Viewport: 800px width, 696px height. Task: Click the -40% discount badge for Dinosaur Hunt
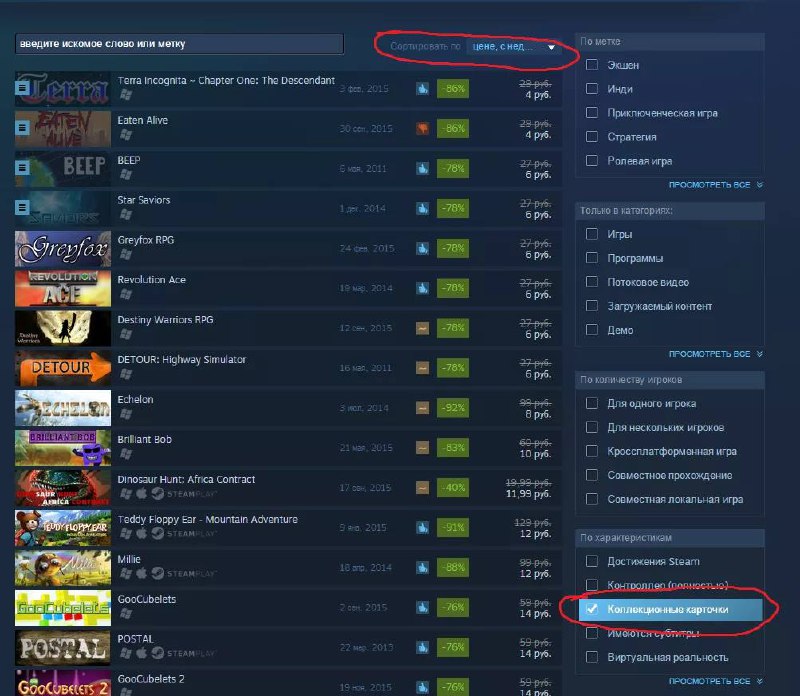pos(453,488)
